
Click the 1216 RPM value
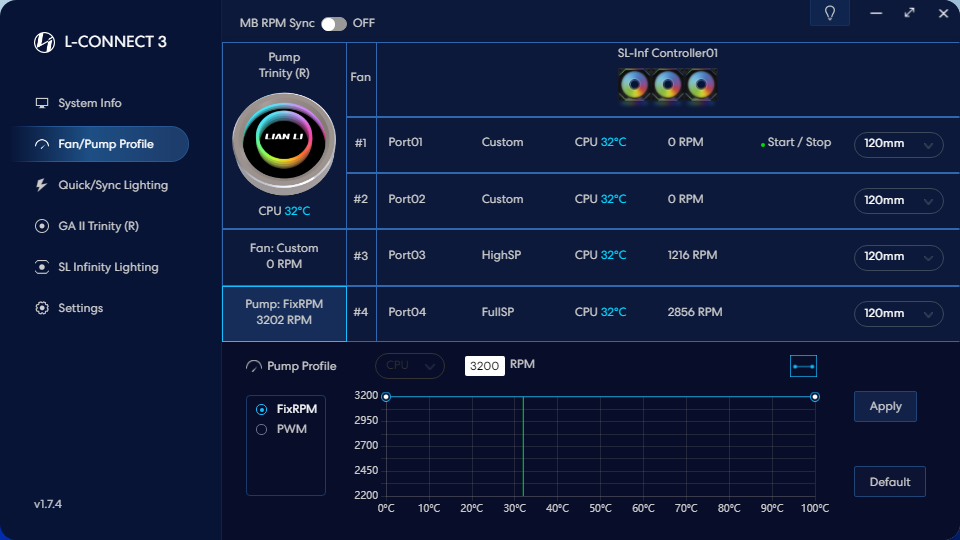[x=692, y=255]
